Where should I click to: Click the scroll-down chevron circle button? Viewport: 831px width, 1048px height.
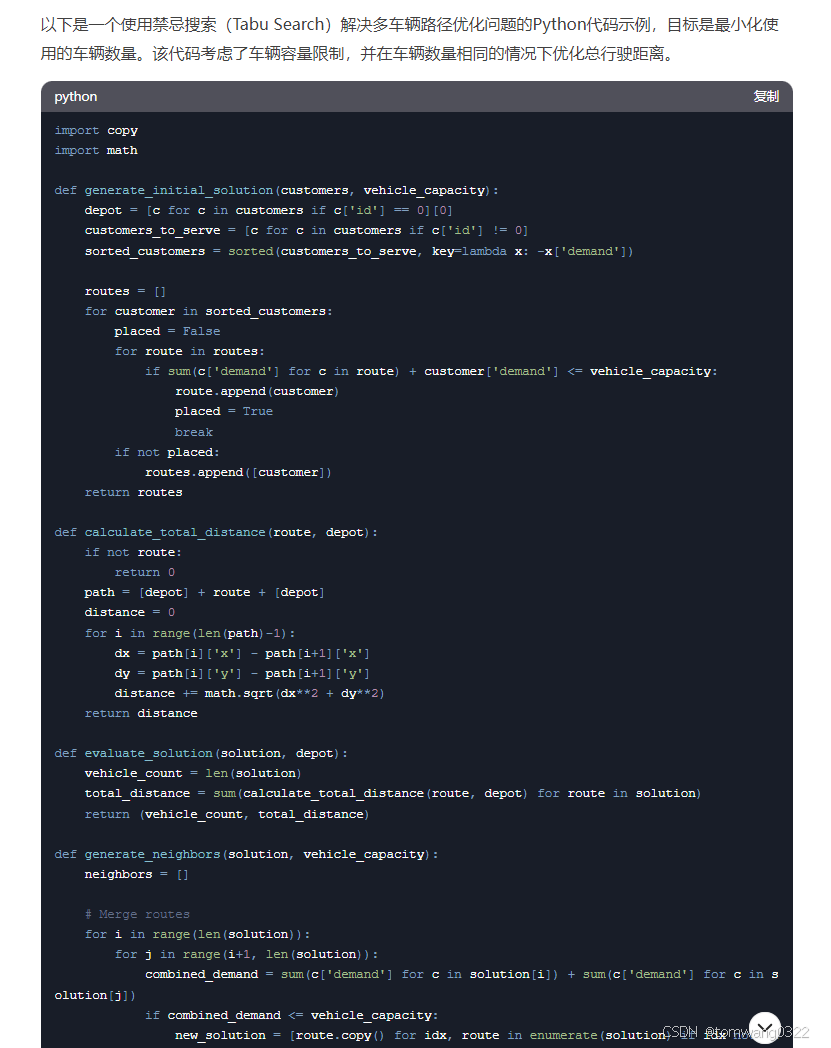coord(765,1028)
